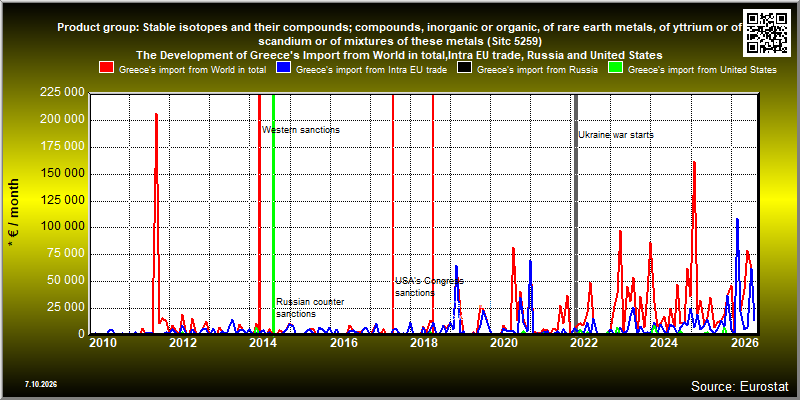
Task: Click the x-axis year label 2010
Action: coord(102,344)
